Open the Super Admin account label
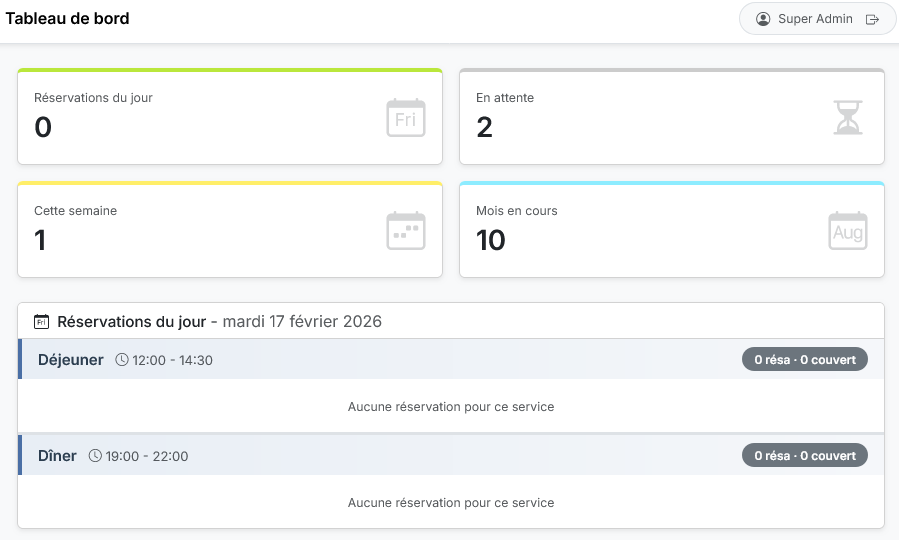The image size is (899, 540). [815, 19]
